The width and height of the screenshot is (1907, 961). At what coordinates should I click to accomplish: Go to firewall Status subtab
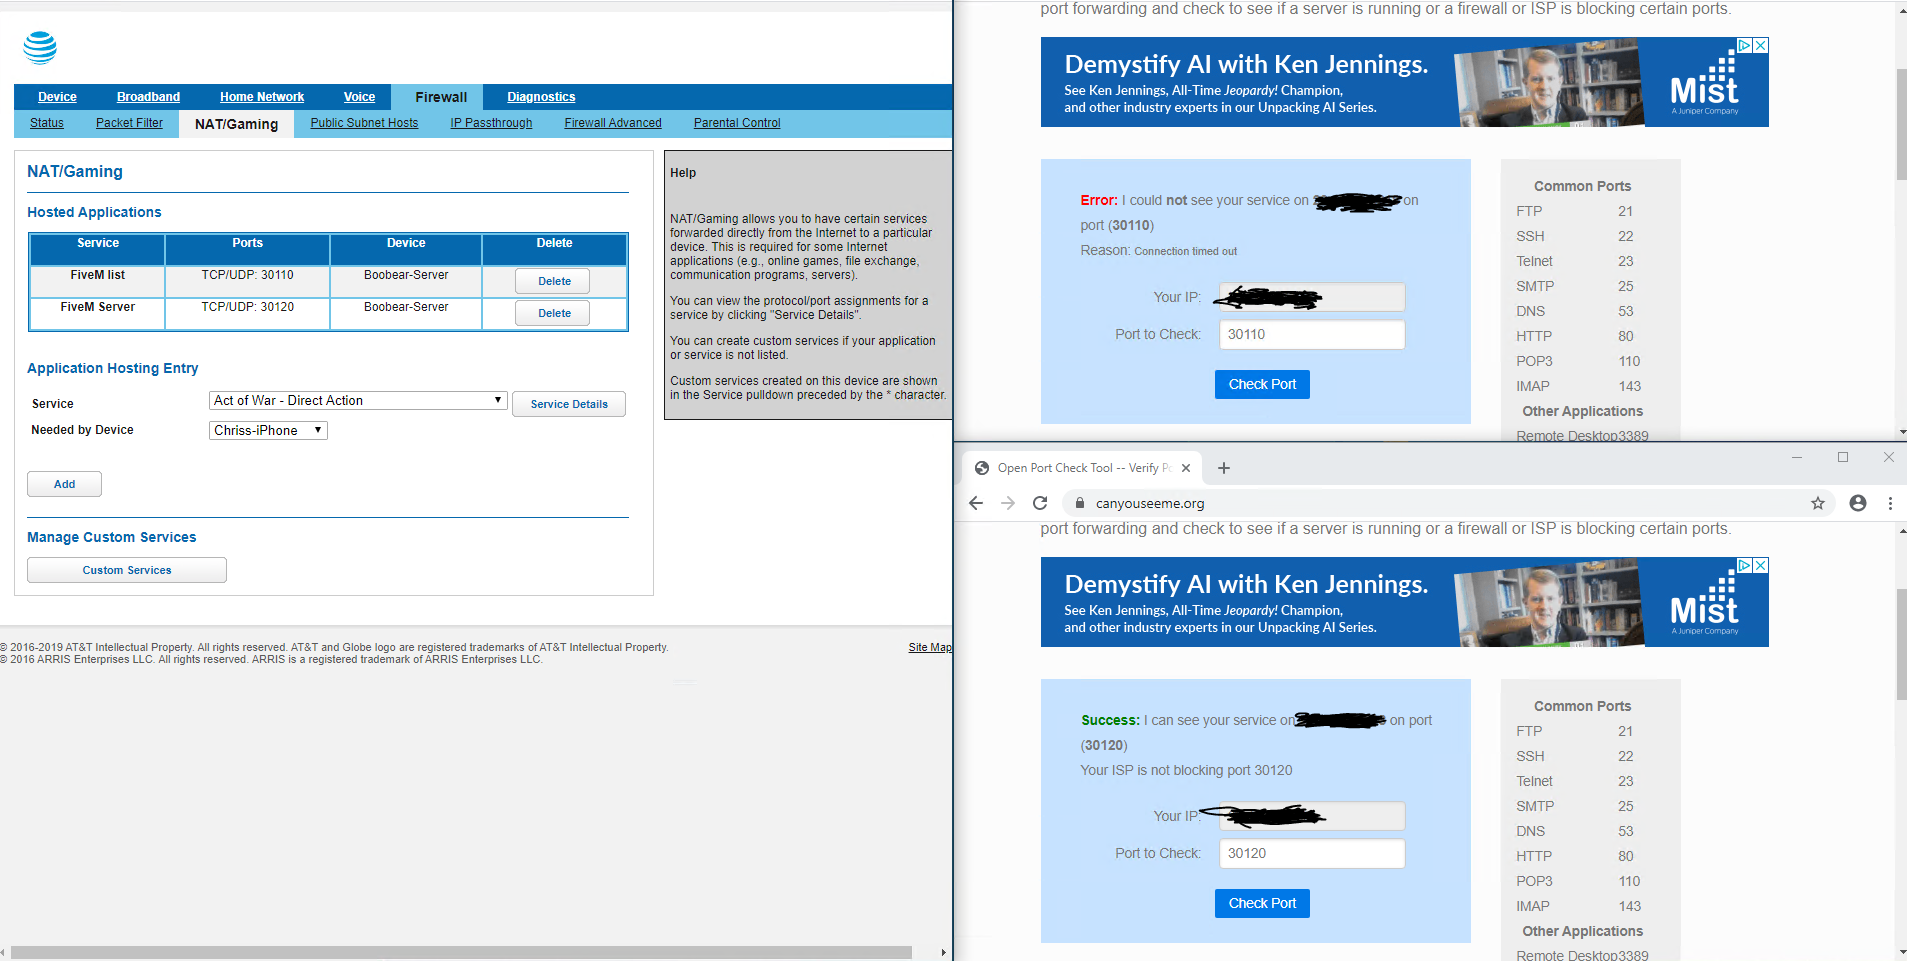47,123
